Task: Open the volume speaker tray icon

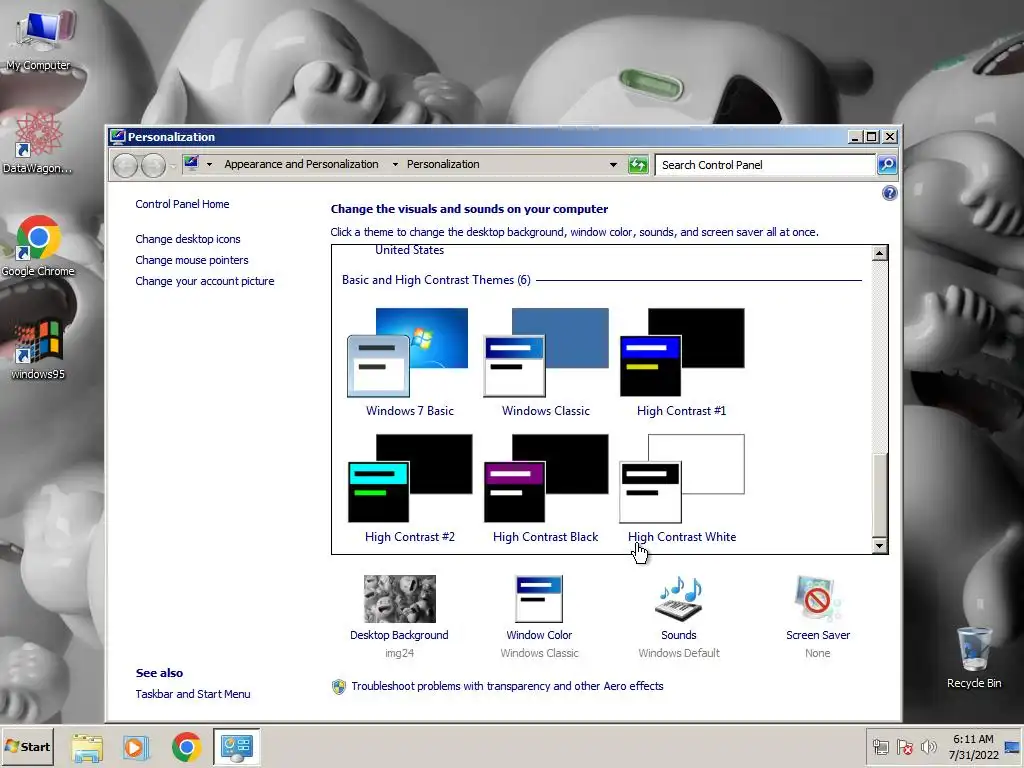Action: tap(928, 747)
